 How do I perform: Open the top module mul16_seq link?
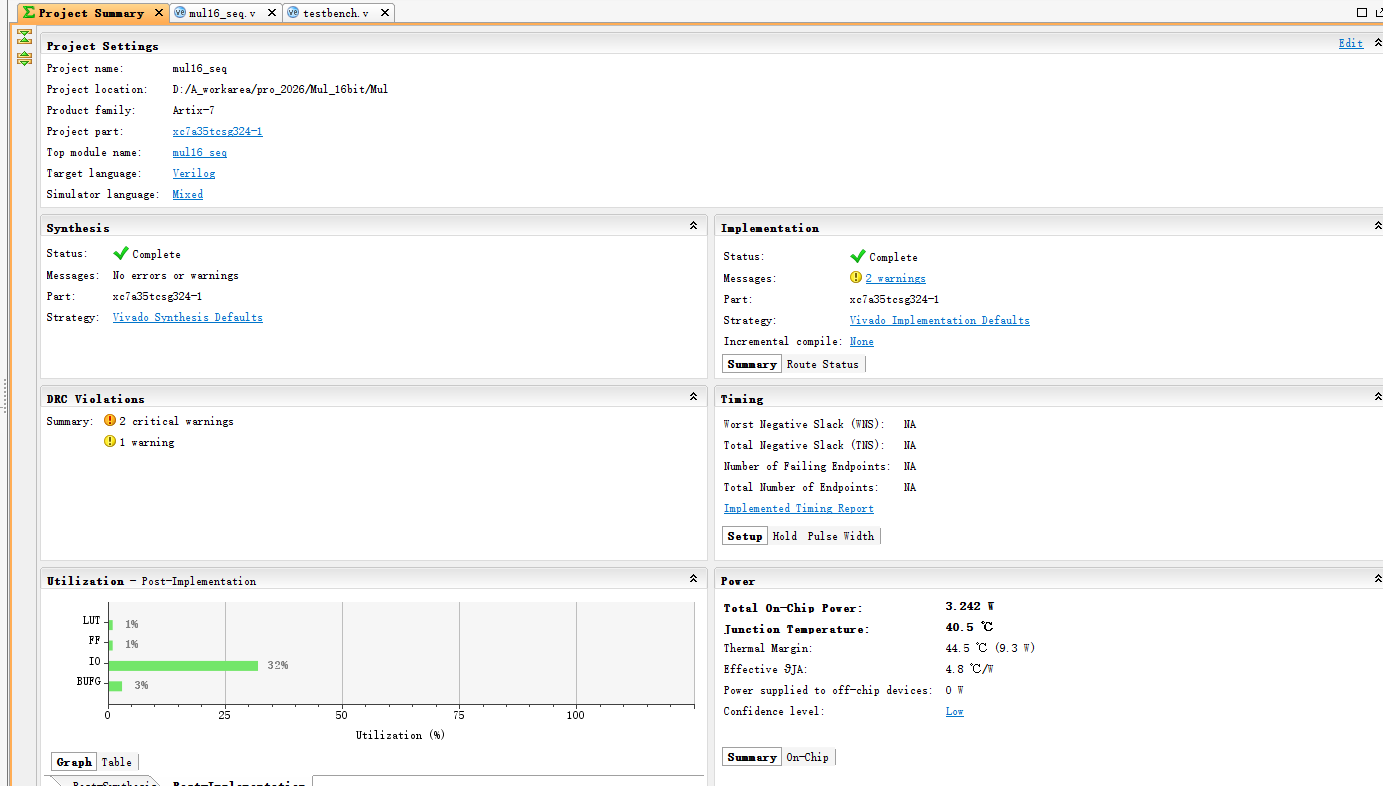[x=200, y=152]
